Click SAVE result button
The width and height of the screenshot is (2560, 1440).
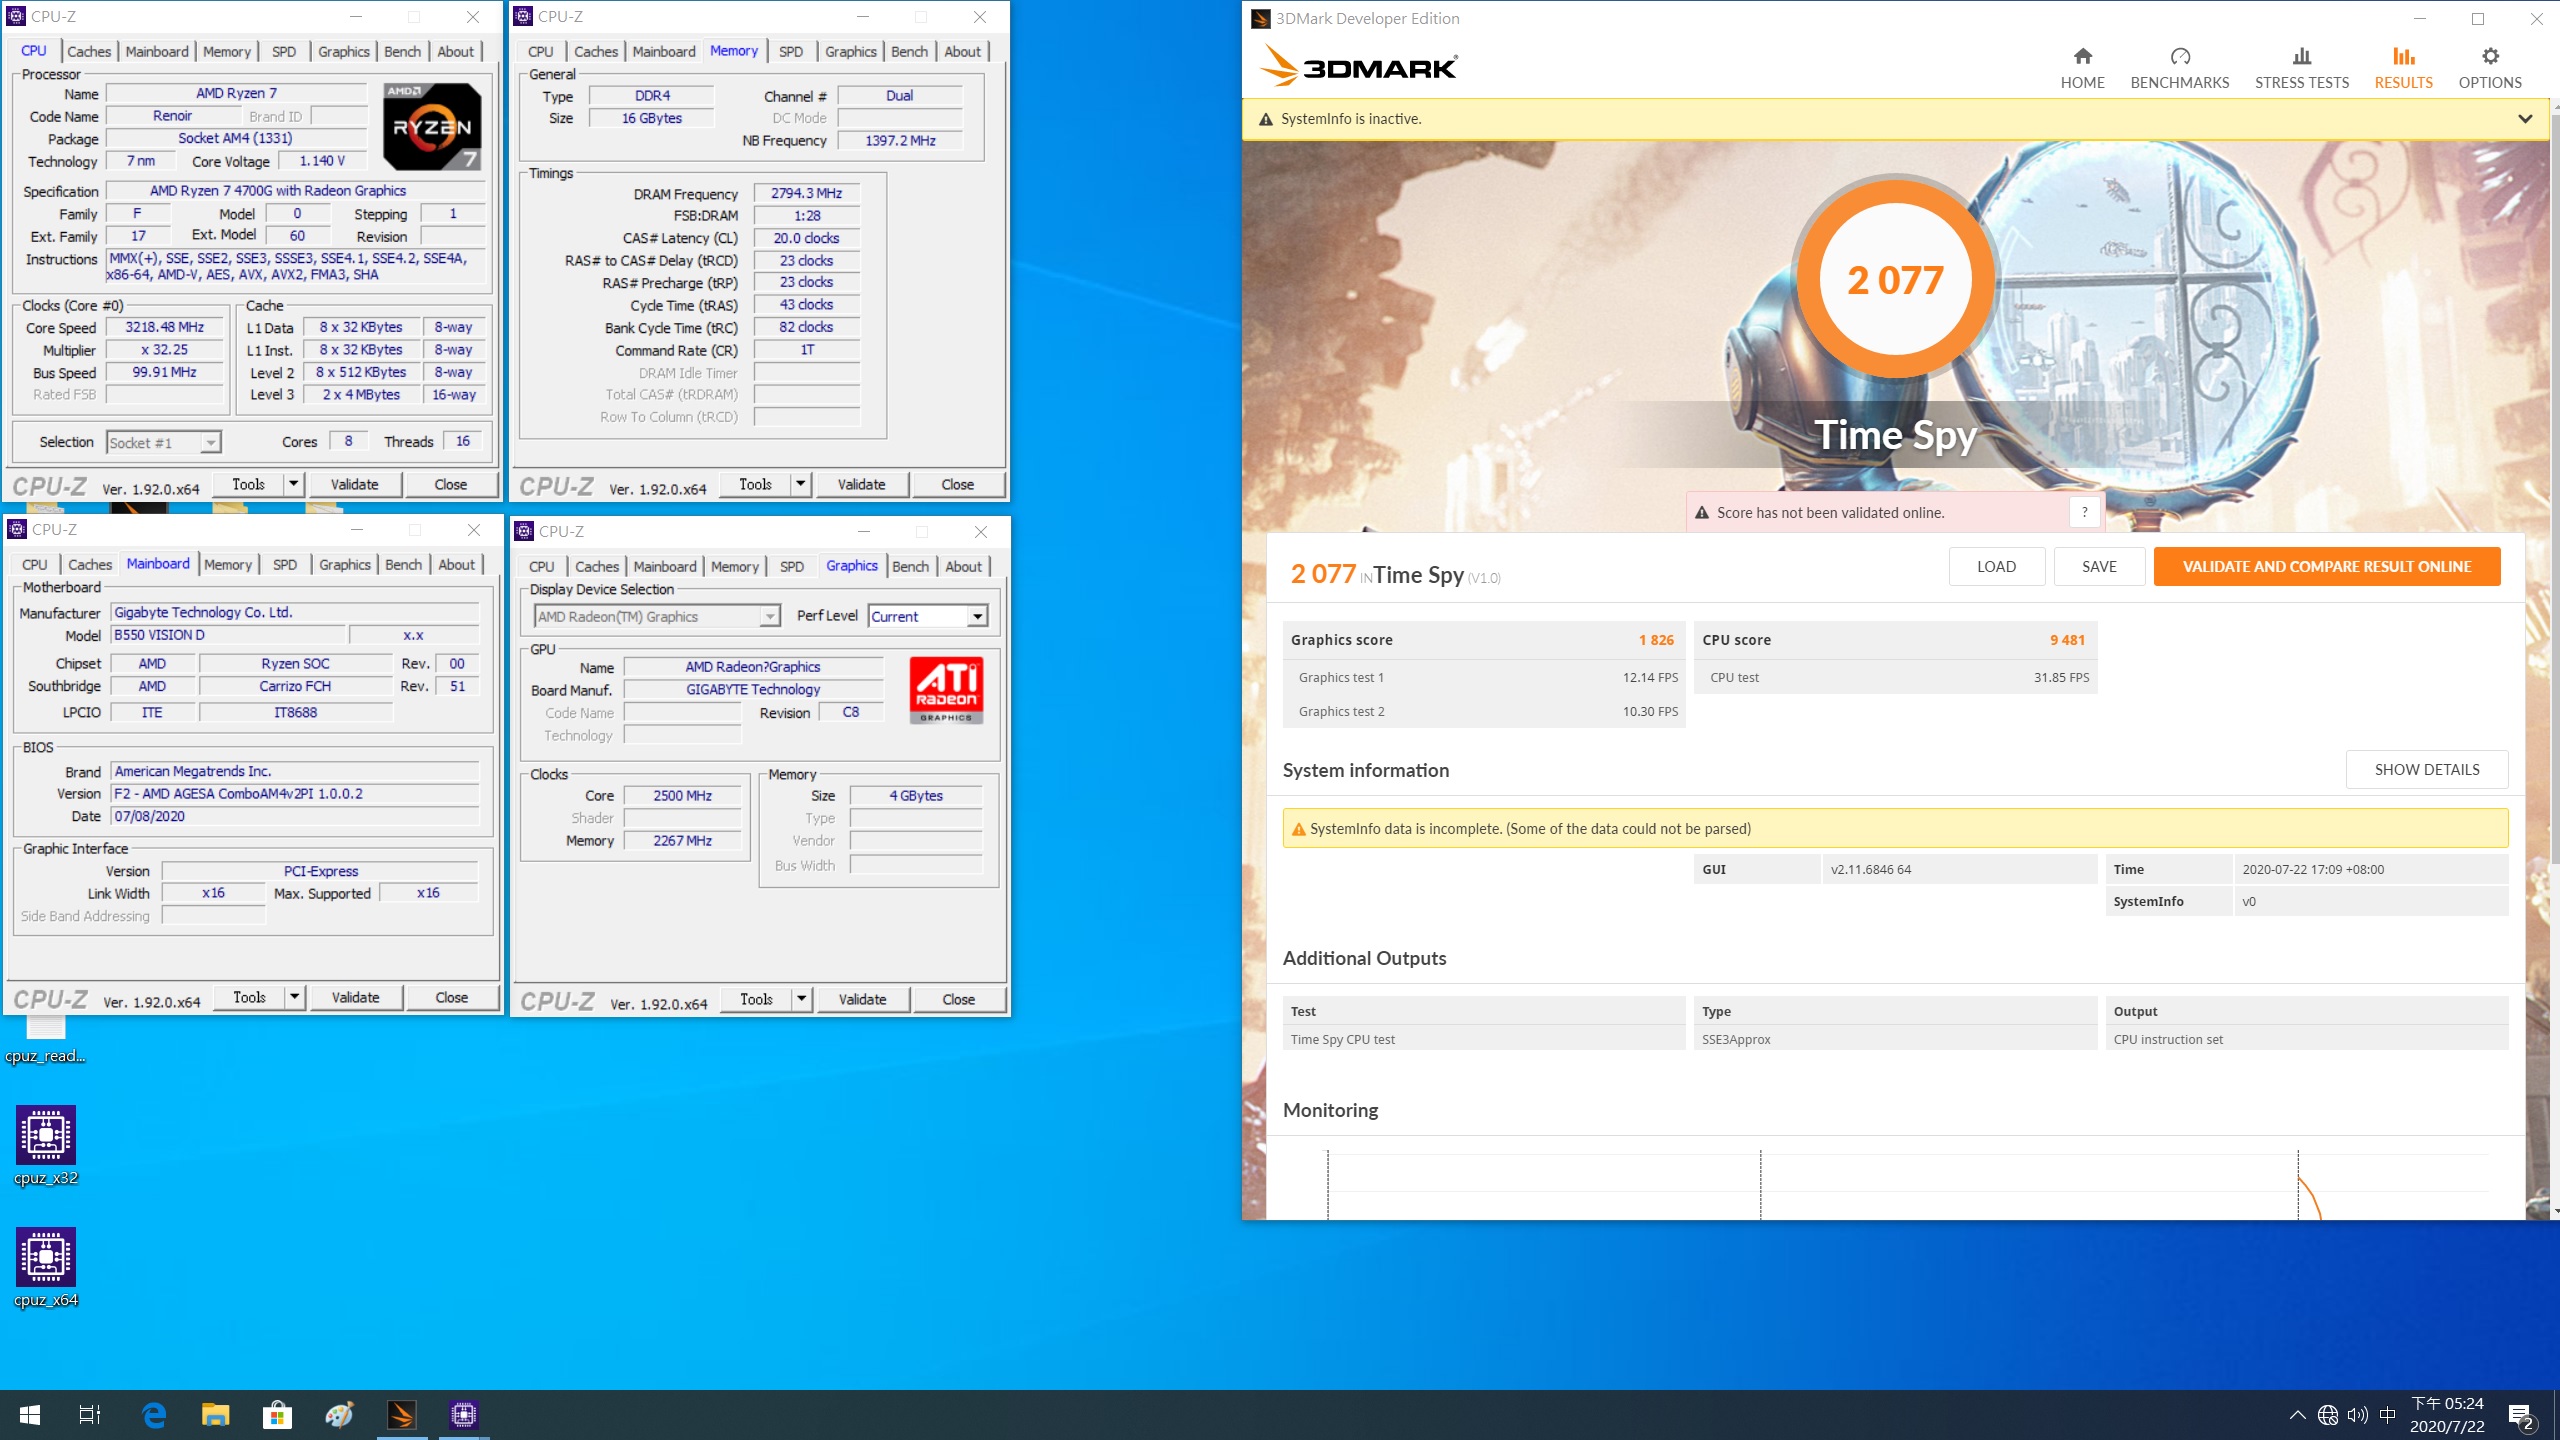(x=2099, y=566)
